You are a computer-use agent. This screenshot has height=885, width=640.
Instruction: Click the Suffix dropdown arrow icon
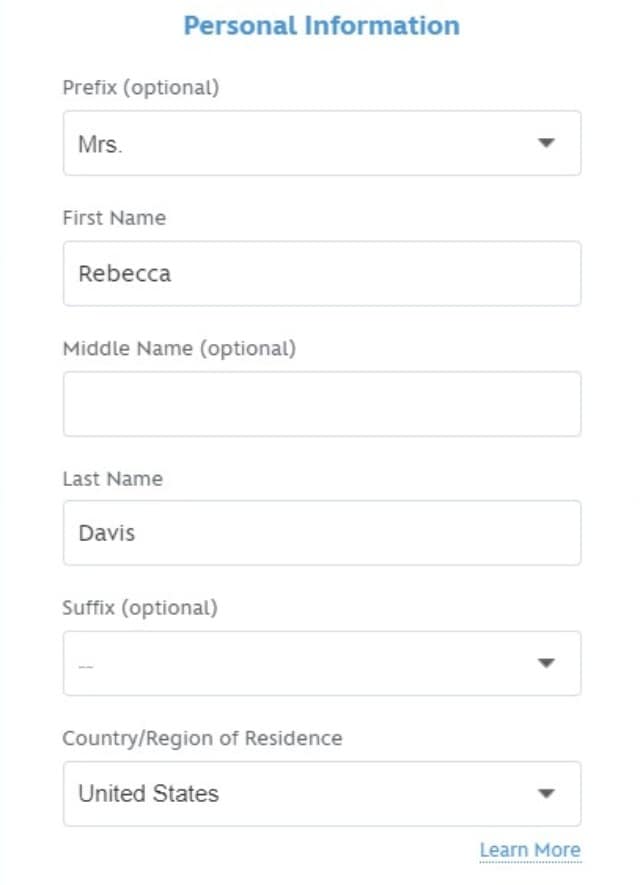tap(546, 663)
